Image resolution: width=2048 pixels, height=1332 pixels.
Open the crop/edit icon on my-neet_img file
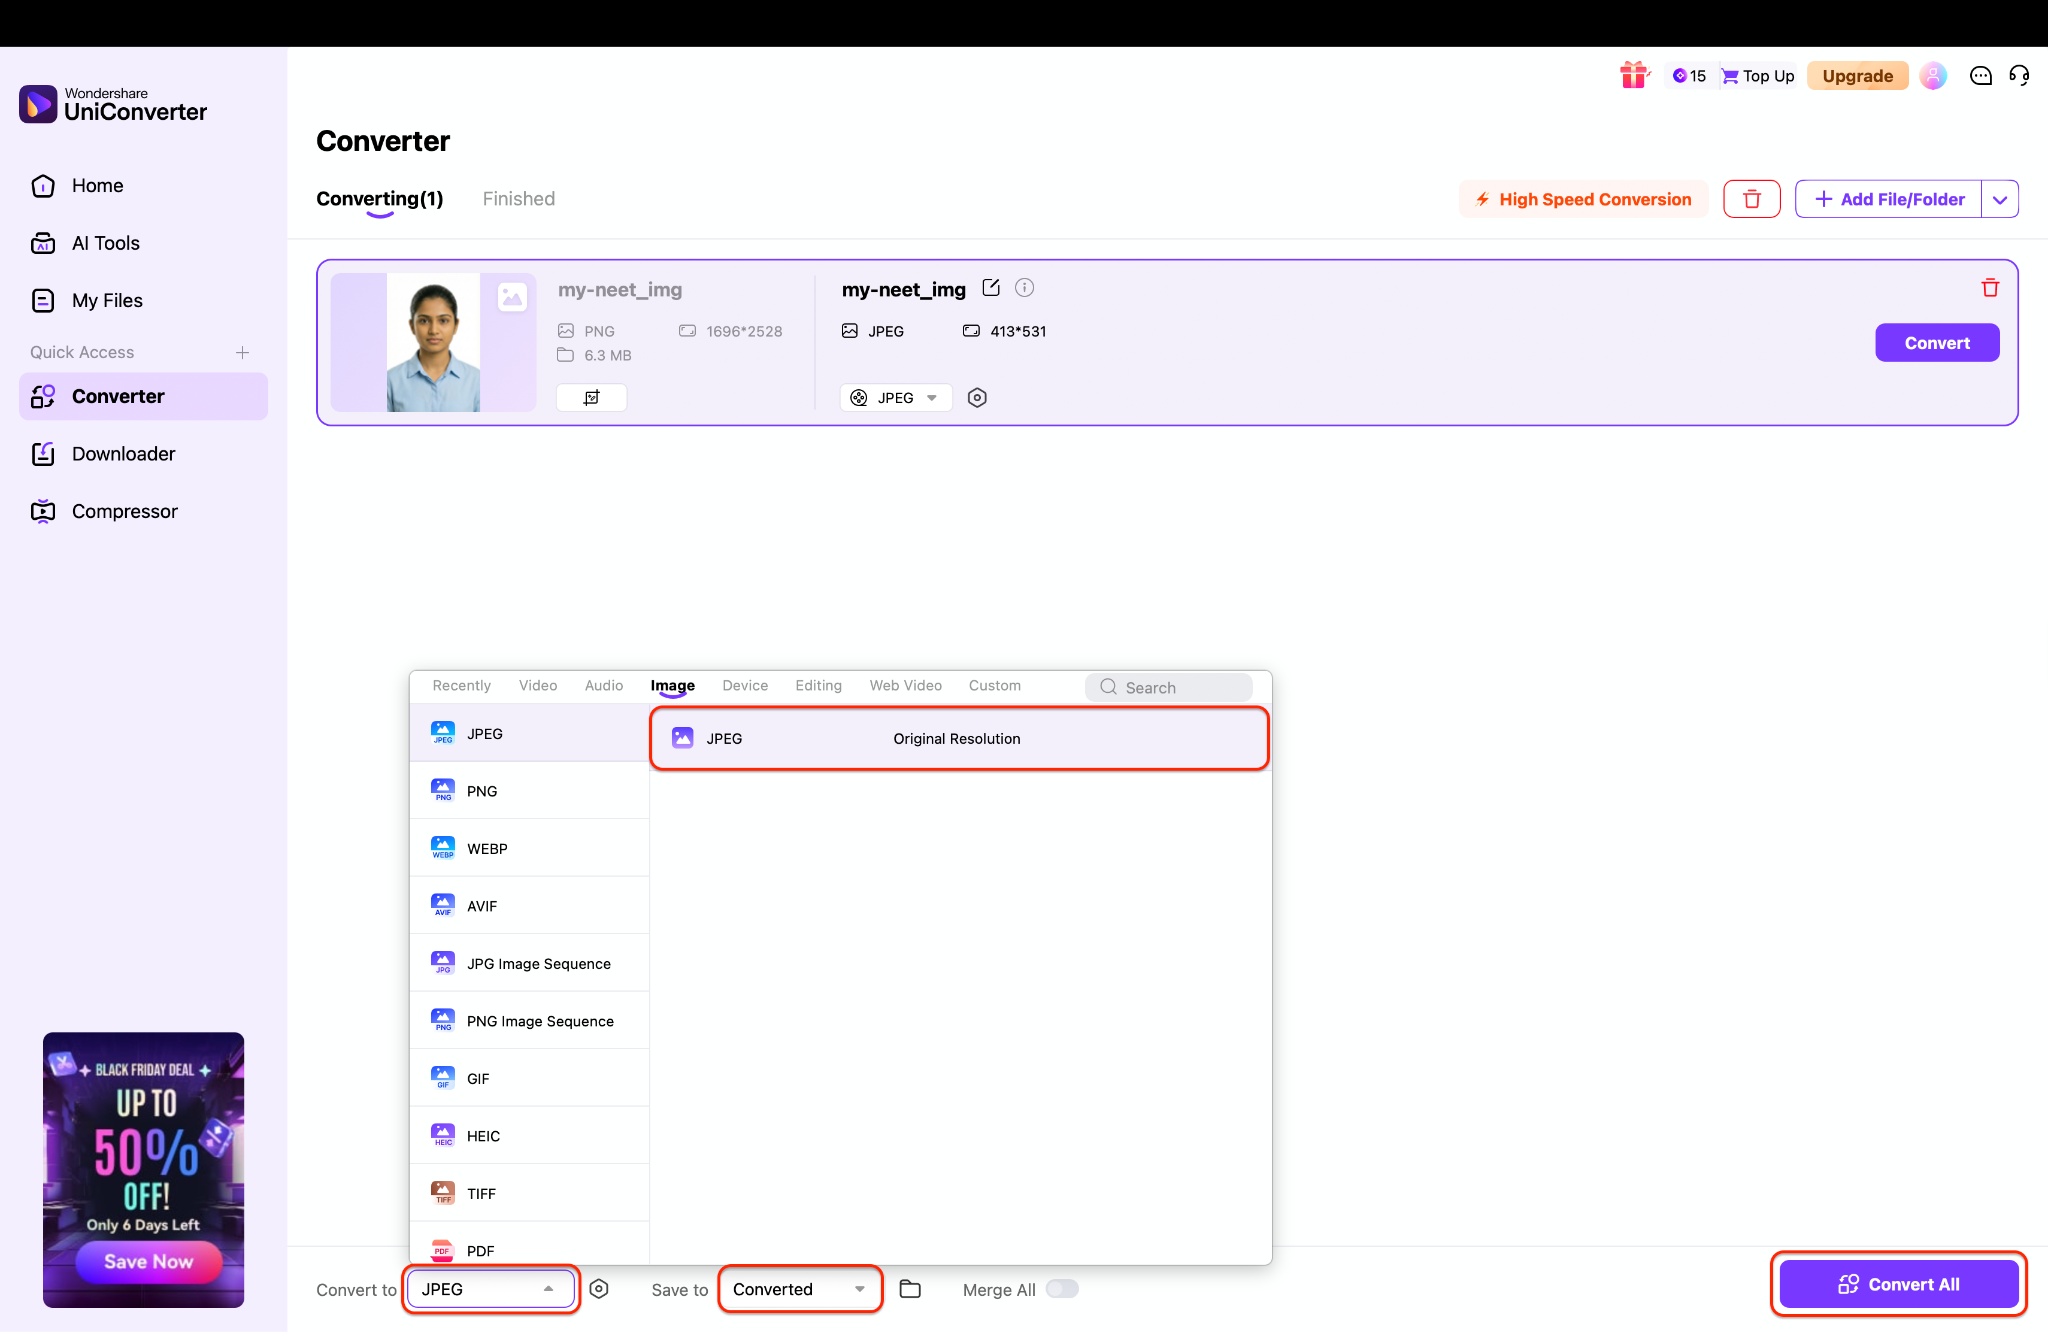click(x=591, y=397)
